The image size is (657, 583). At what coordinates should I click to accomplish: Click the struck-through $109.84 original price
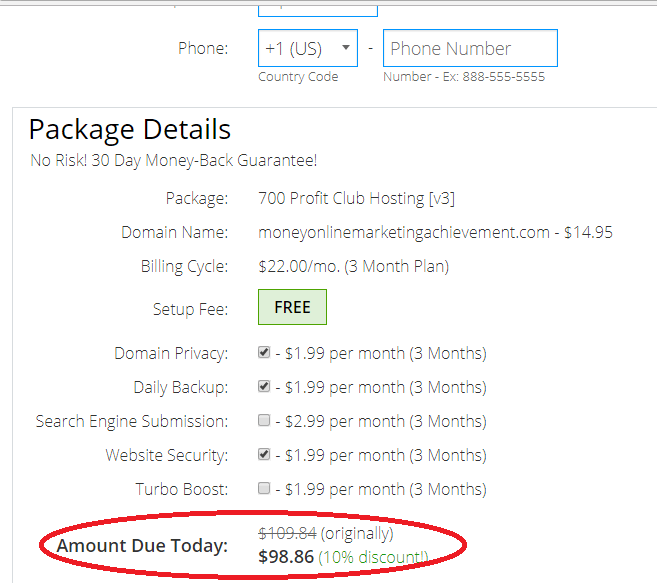pos(287,533)
